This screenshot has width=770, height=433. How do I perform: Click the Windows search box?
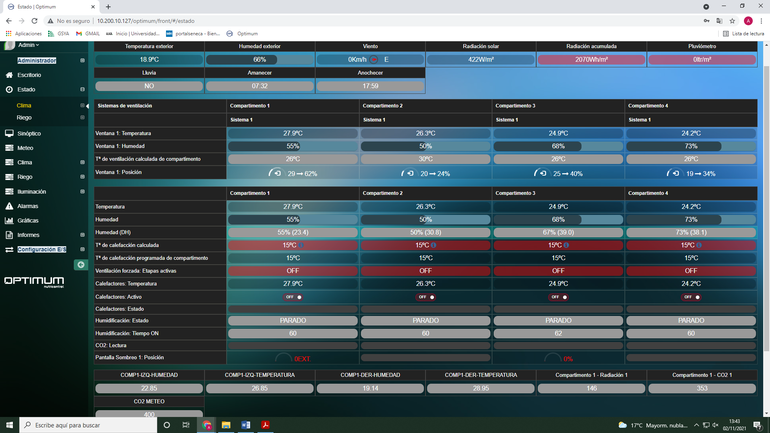88,425
